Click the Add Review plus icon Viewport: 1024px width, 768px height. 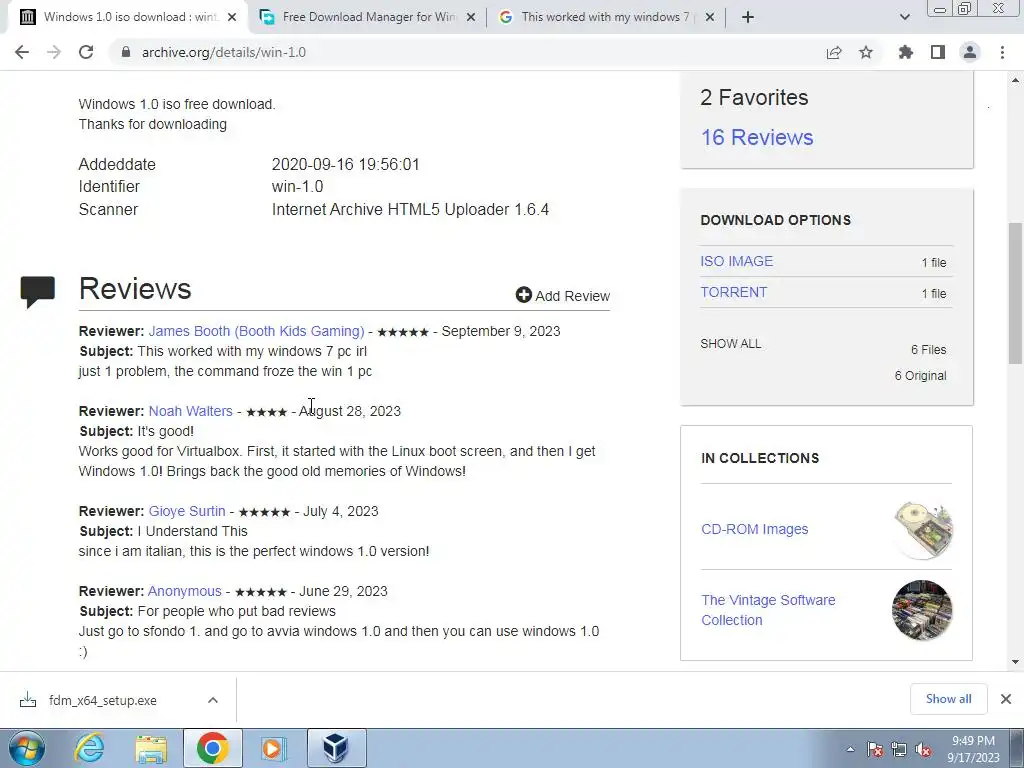523,295
